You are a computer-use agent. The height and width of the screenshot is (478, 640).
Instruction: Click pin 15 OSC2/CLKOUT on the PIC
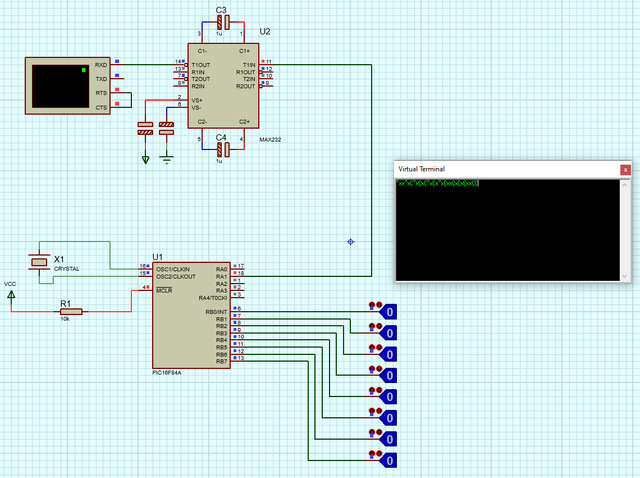(145, 276)
